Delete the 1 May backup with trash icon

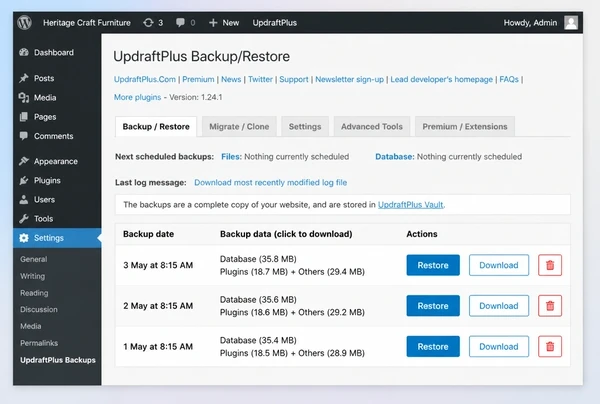[550, 347]
